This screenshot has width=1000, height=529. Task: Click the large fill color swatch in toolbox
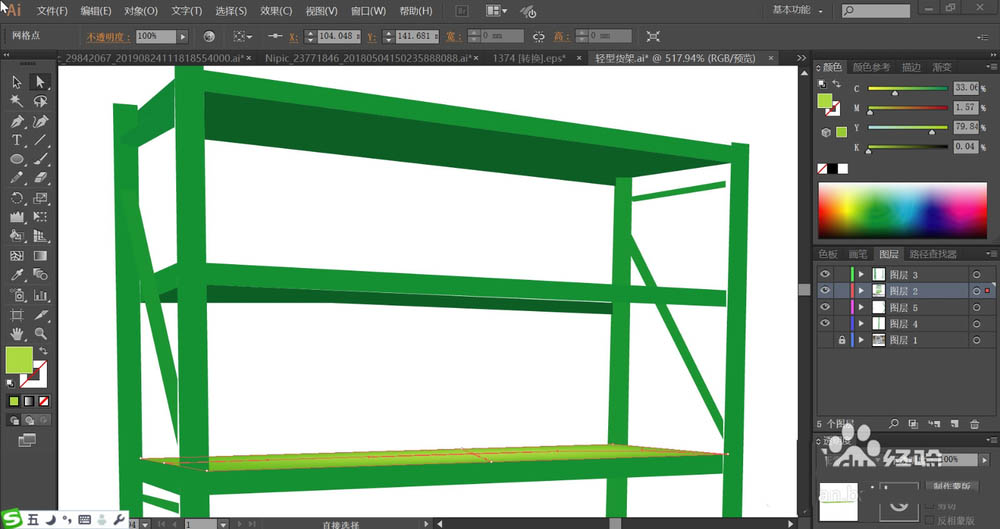pos(19,361)
